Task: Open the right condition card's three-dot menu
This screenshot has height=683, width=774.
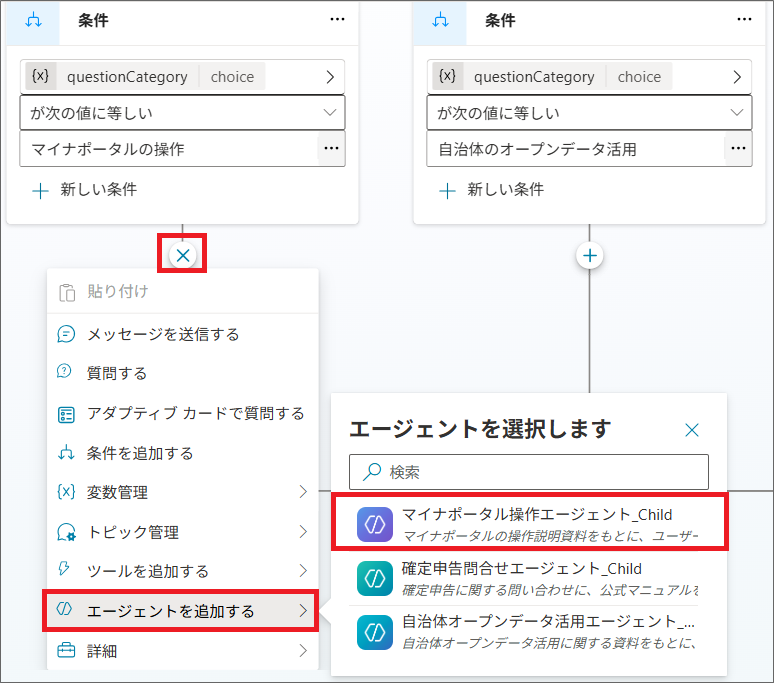Action: (743, 19)
